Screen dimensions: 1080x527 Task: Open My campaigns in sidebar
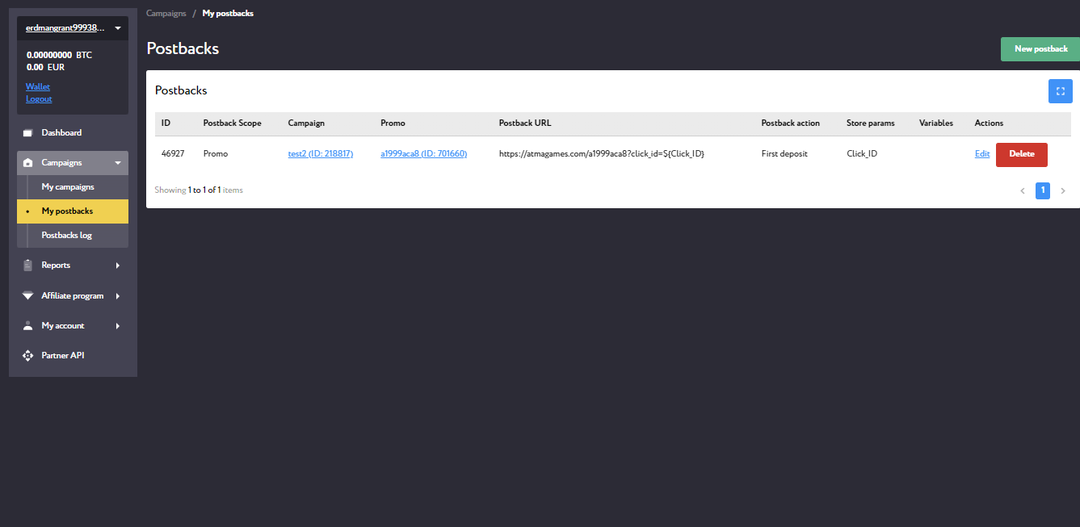68,187
